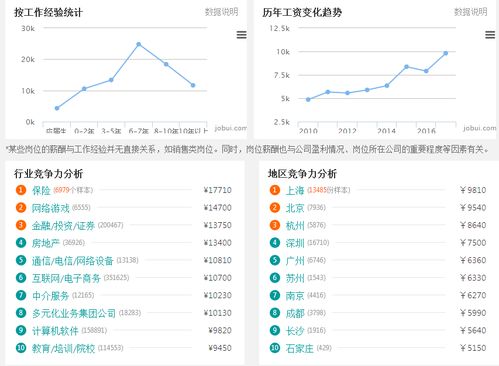Click the rank 10 badge beside 石家庄

pos(275,348)
